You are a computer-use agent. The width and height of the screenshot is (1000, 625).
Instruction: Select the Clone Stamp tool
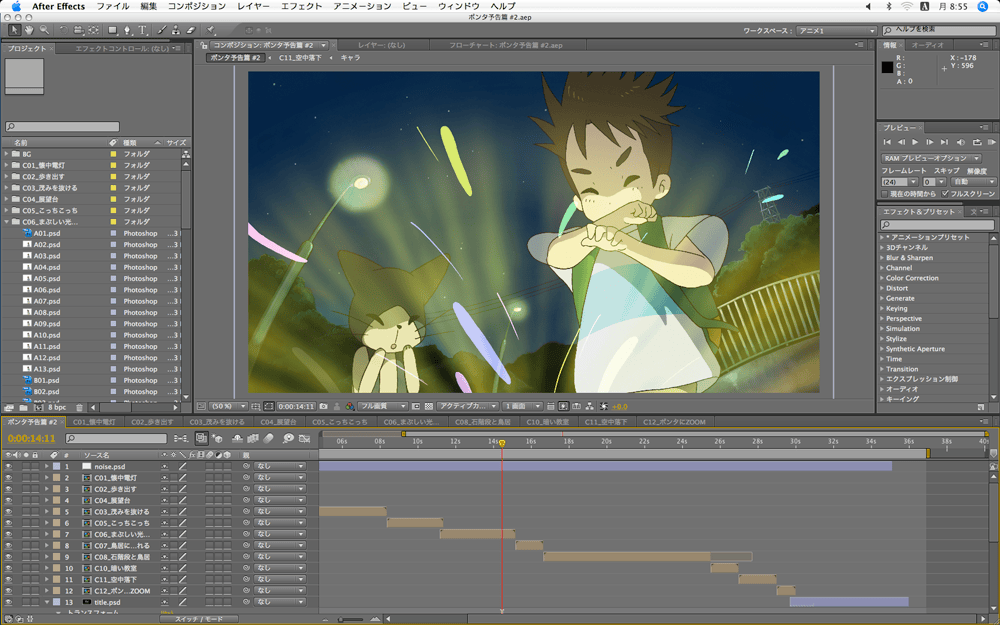click(x=176, y=30)
